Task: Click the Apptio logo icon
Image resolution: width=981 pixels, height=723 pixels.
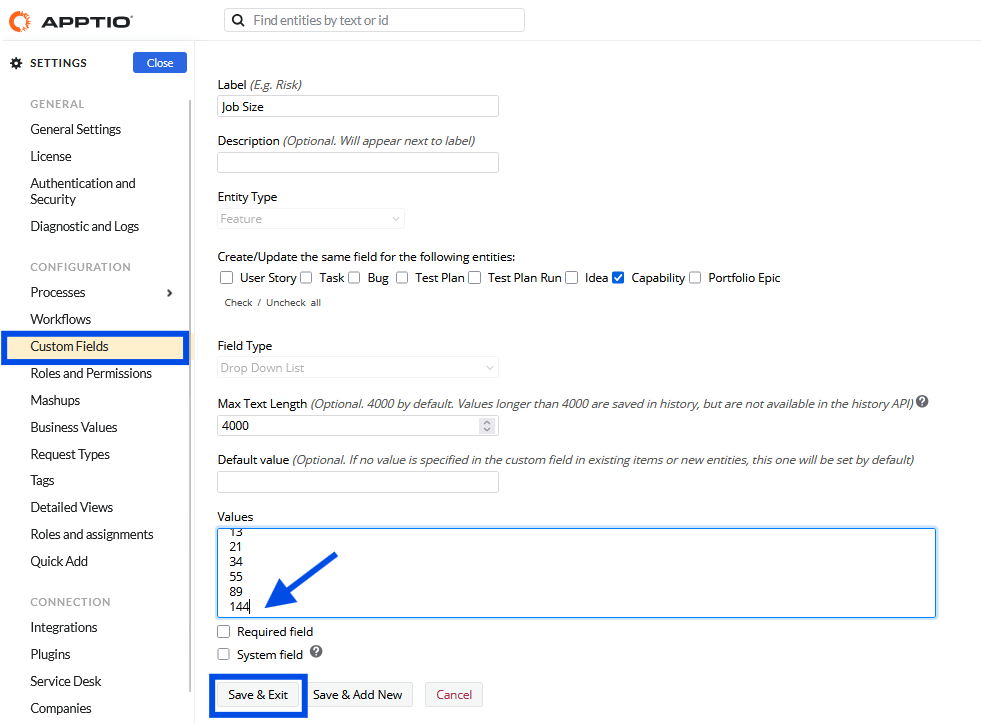Action: coord(19,20)
